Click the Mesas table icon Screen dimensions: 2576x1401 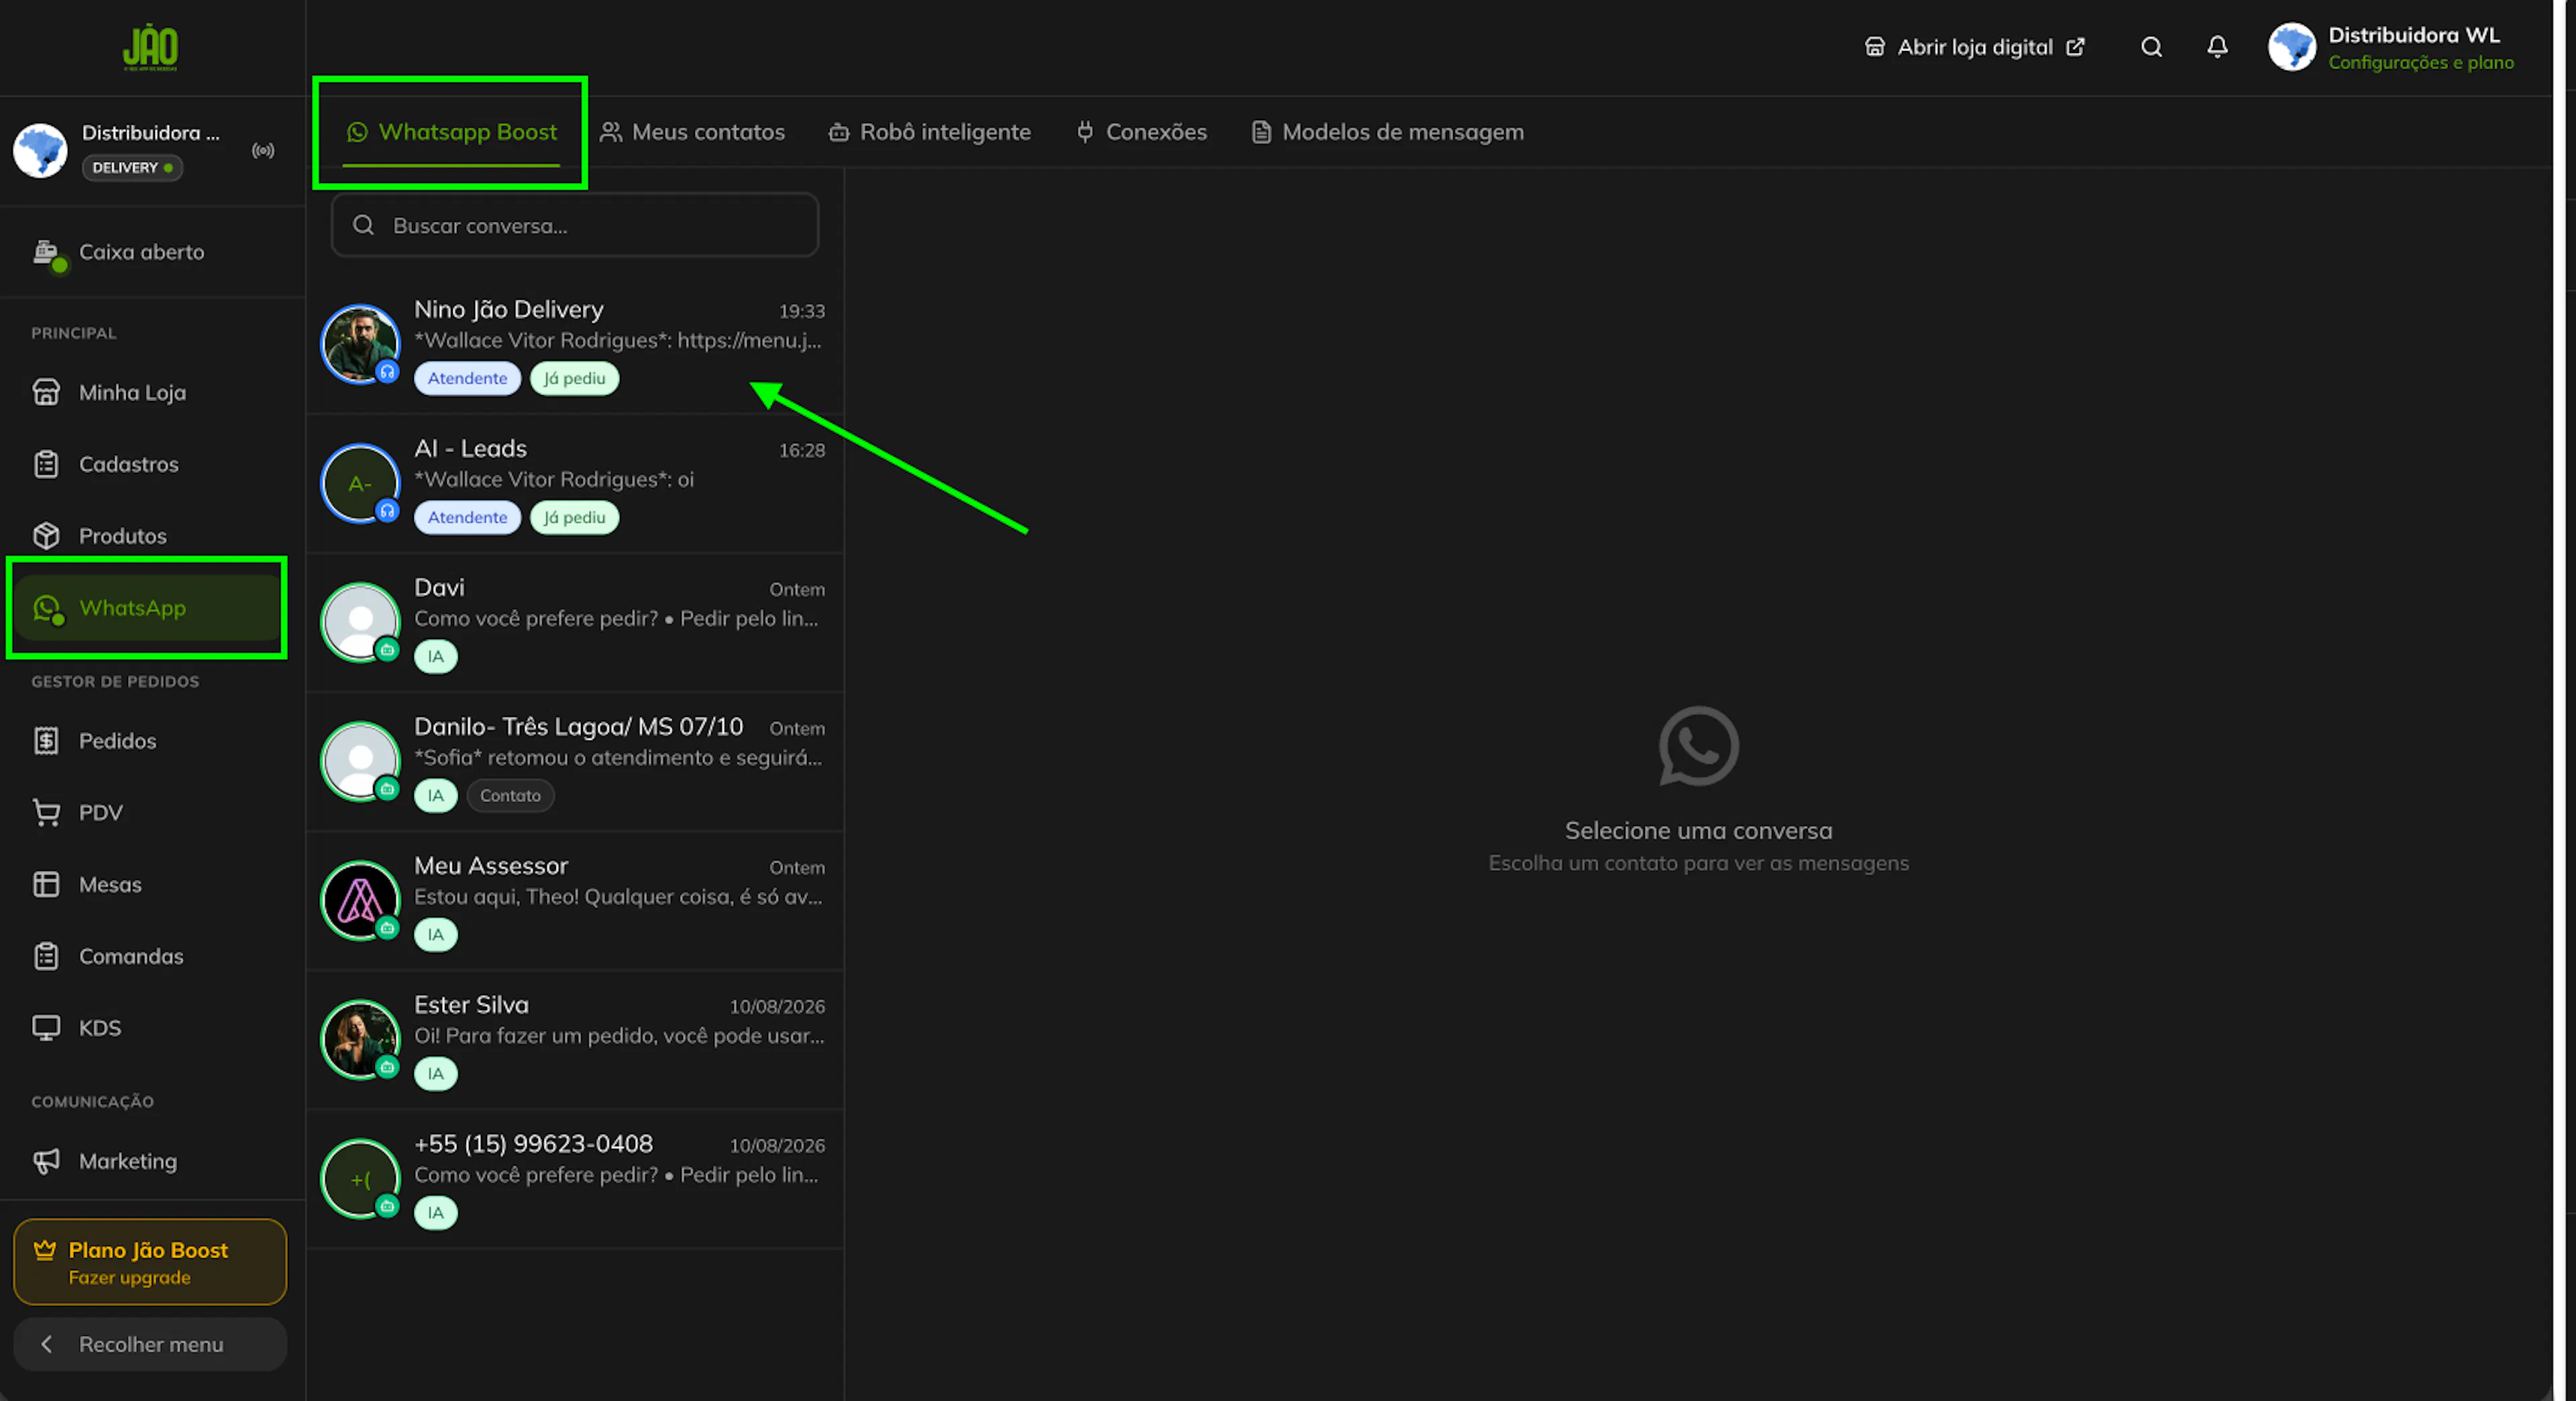46,884
